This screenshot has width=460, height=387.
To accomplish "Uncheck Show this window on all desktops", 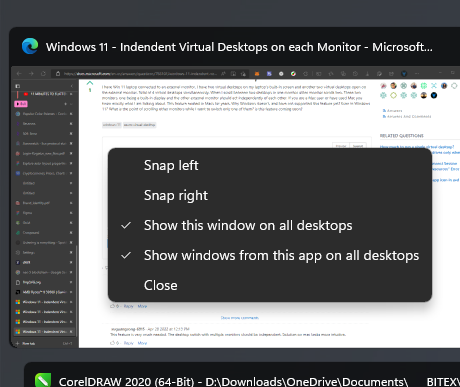I will tap(270, 225).
